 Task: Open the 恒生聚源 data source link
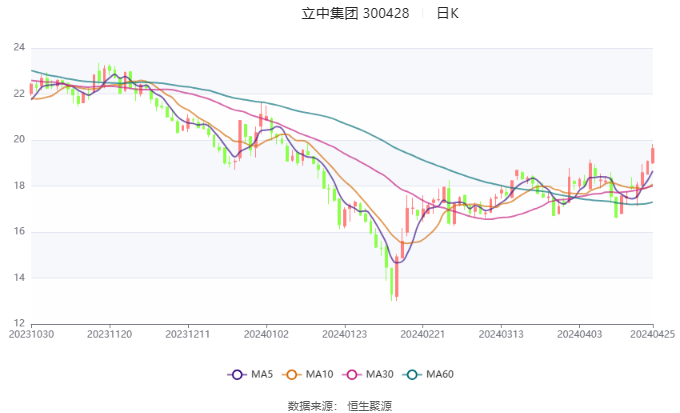369,406
